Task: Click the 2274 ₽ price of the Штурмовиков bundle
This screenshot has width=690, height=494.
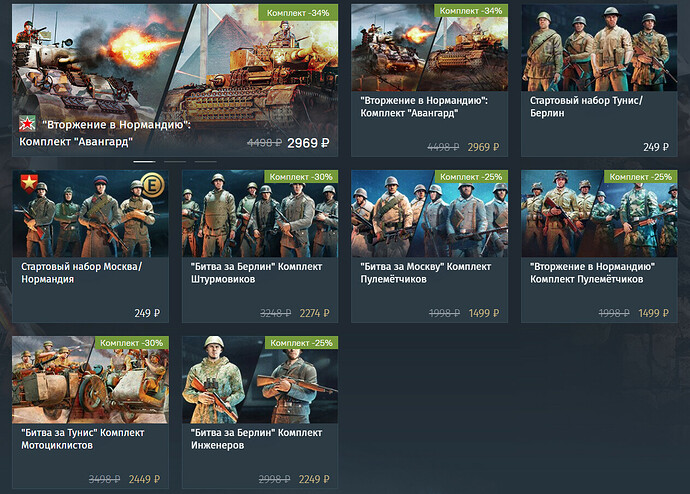Action: [x=314, y=313]
